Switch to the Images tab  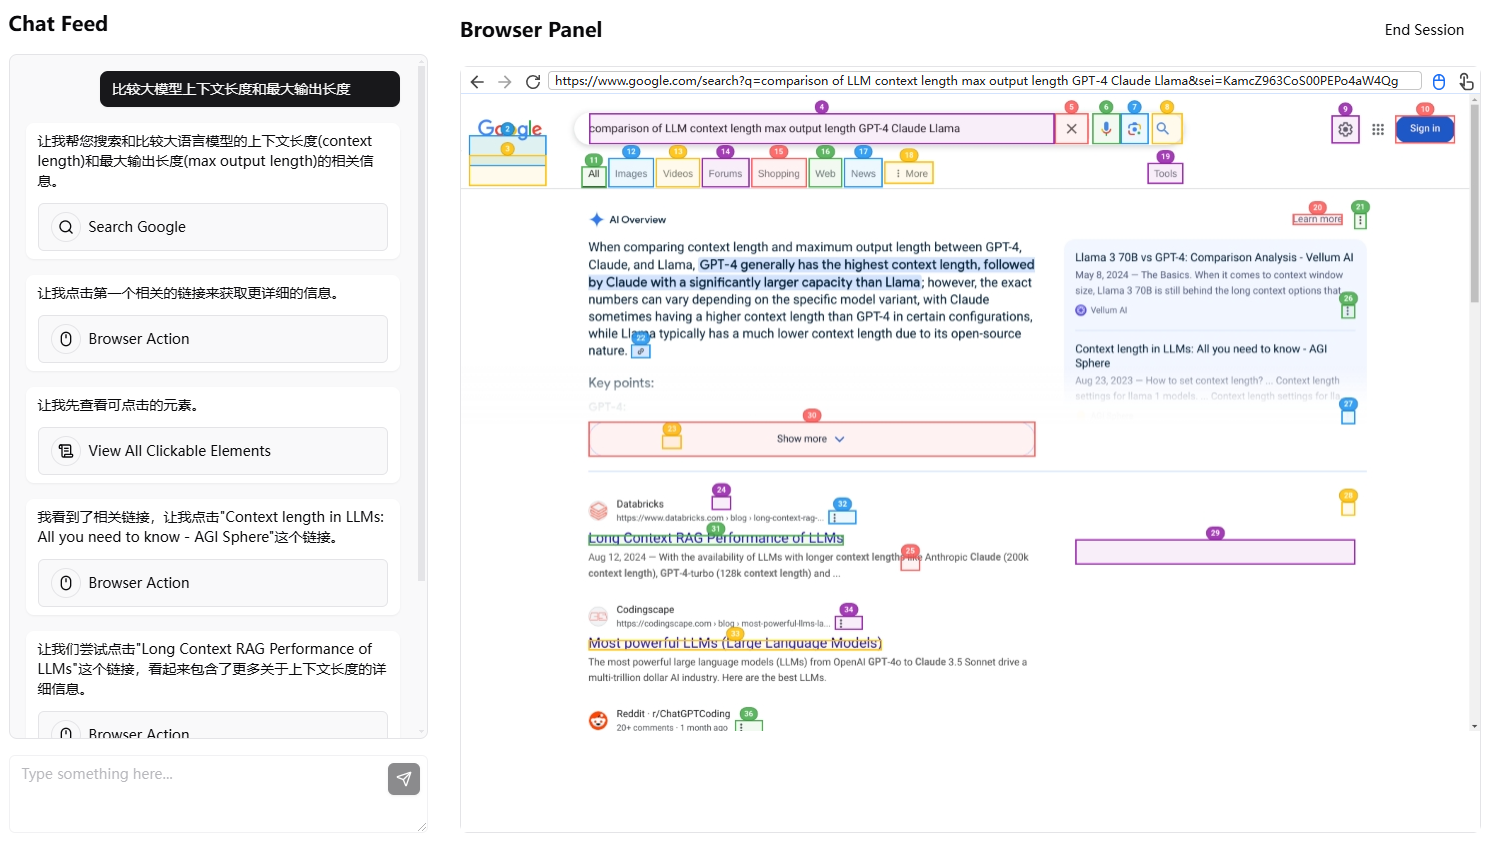631,174
